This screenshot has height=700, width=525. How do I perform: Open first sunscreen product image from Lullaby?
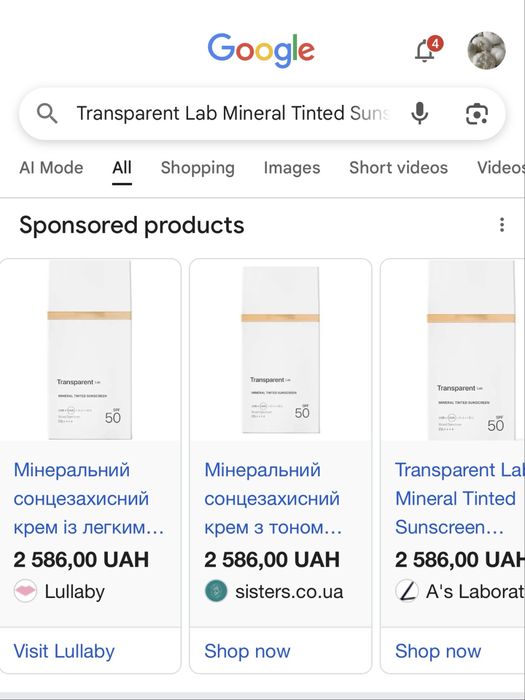click(x=90, y=350)
